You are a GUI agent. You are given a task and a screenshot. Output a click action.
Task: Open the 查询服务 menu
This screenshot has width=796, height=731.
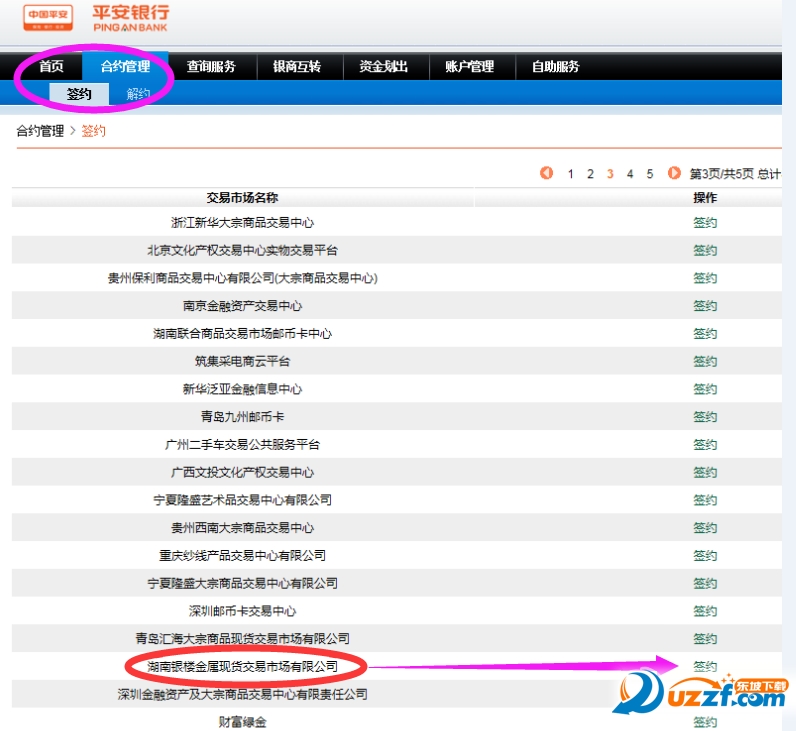(x=211, y=66)
